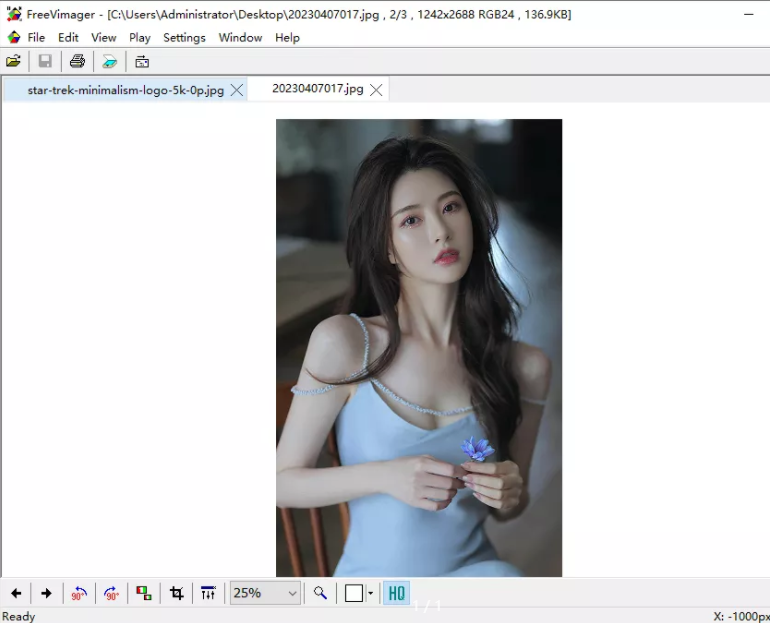Rotate image 90° counterclockwise
The height and width of the screenshot is (623, 770).
(79, 593)
